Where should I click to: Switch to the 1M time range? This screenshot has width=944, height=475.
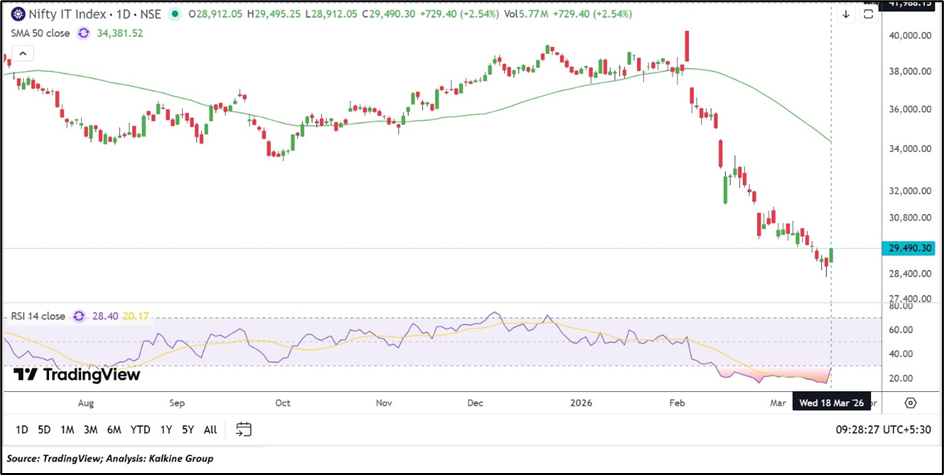click(x=67, y=430)
